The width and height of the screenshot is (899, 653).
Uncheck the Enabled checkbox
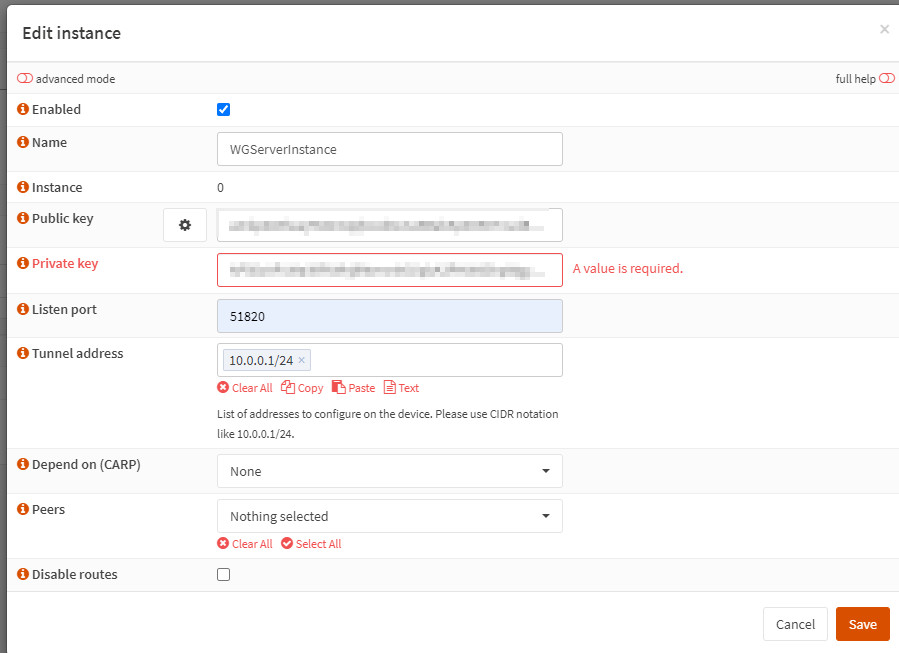pos(224,110)
